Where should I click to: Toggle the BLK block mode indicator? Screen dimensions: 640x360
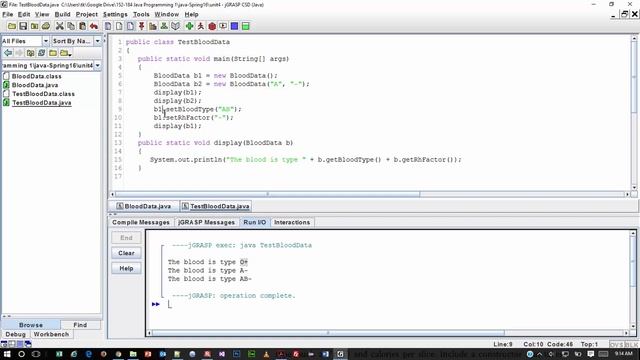[631, 344]
